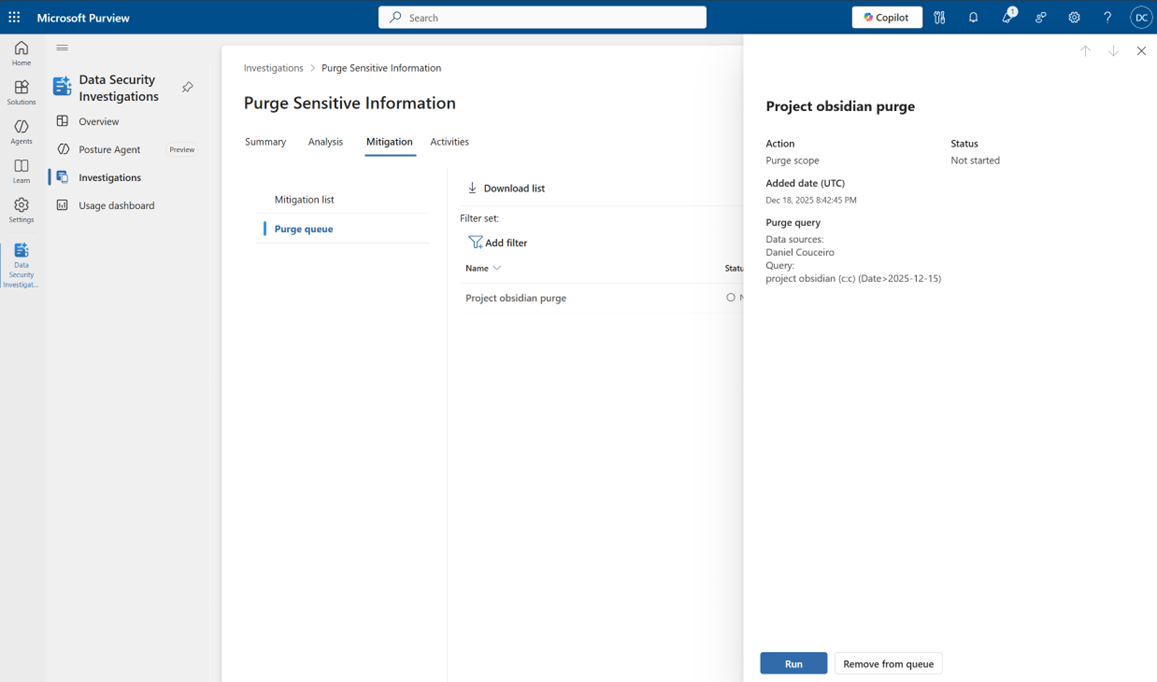Open the what's new icon with badge
This screenshot has width=1157, height=682.
[x=1008, y=16]
